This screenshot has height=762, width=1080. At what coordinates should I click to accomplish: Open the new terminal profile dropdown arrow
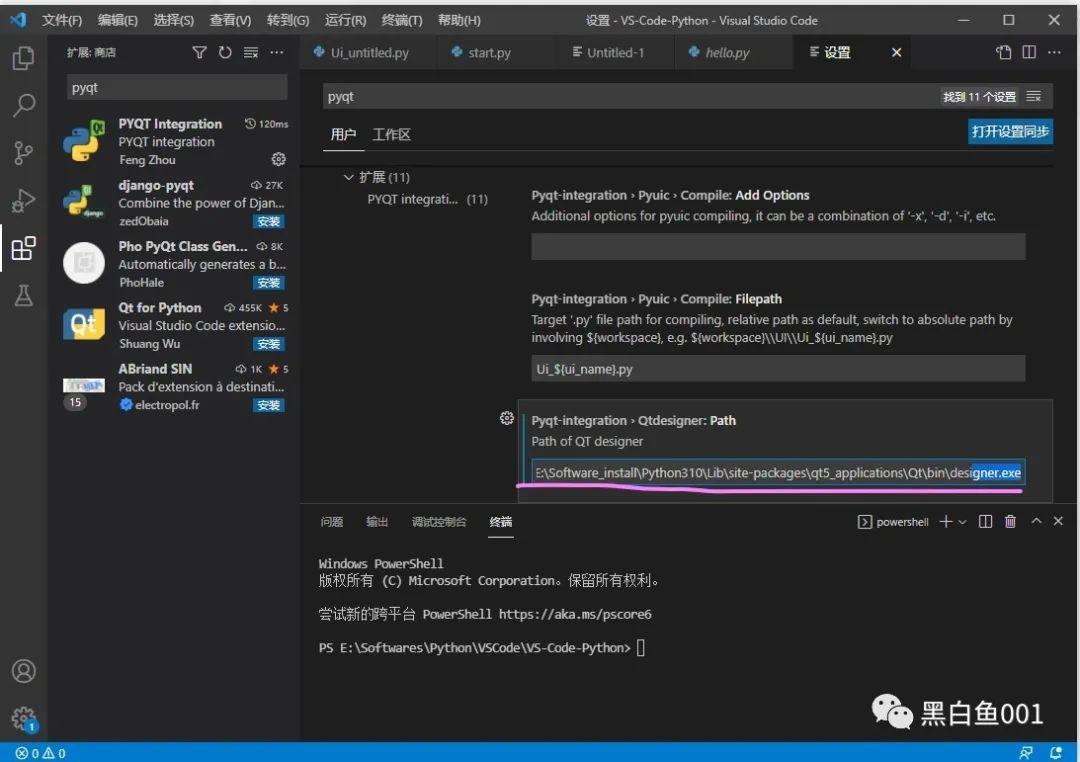[963, 522]
